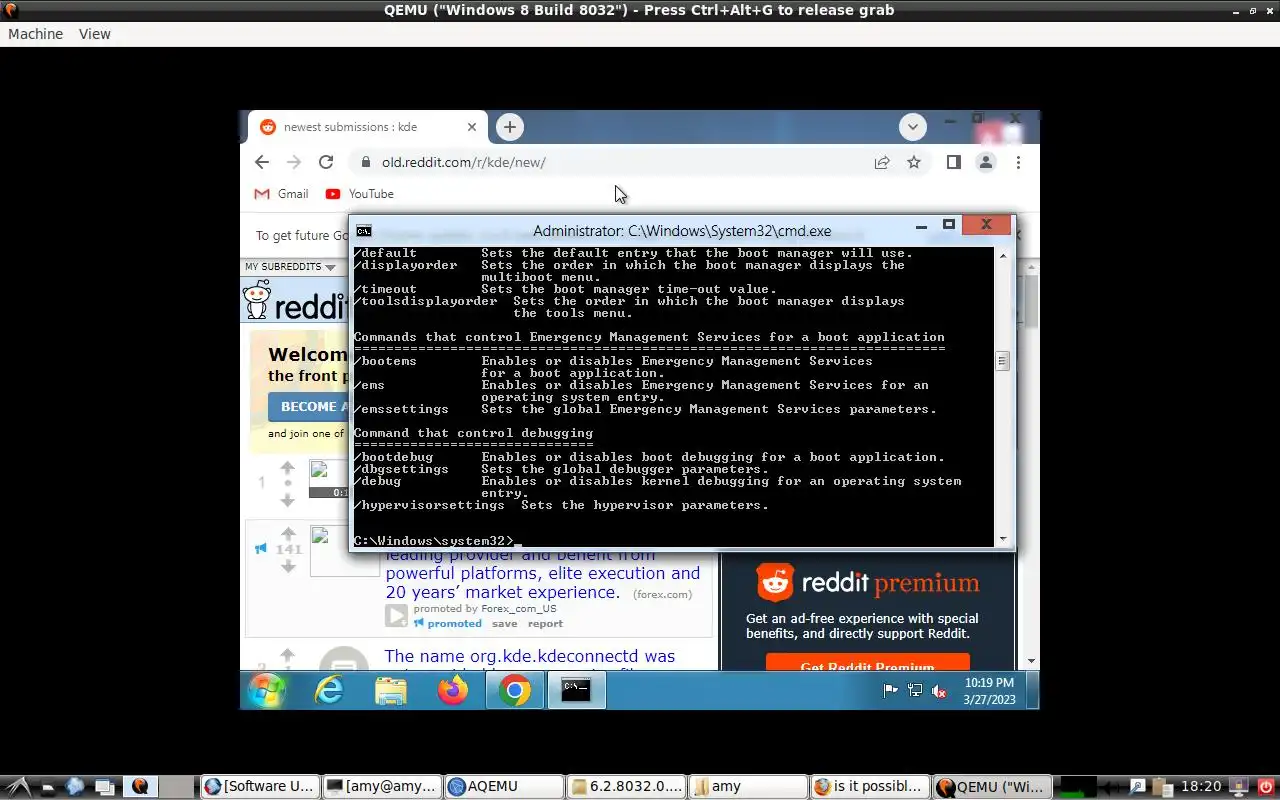
Task: Click the Get Reddit Premium button
Action: pos(867,663)
